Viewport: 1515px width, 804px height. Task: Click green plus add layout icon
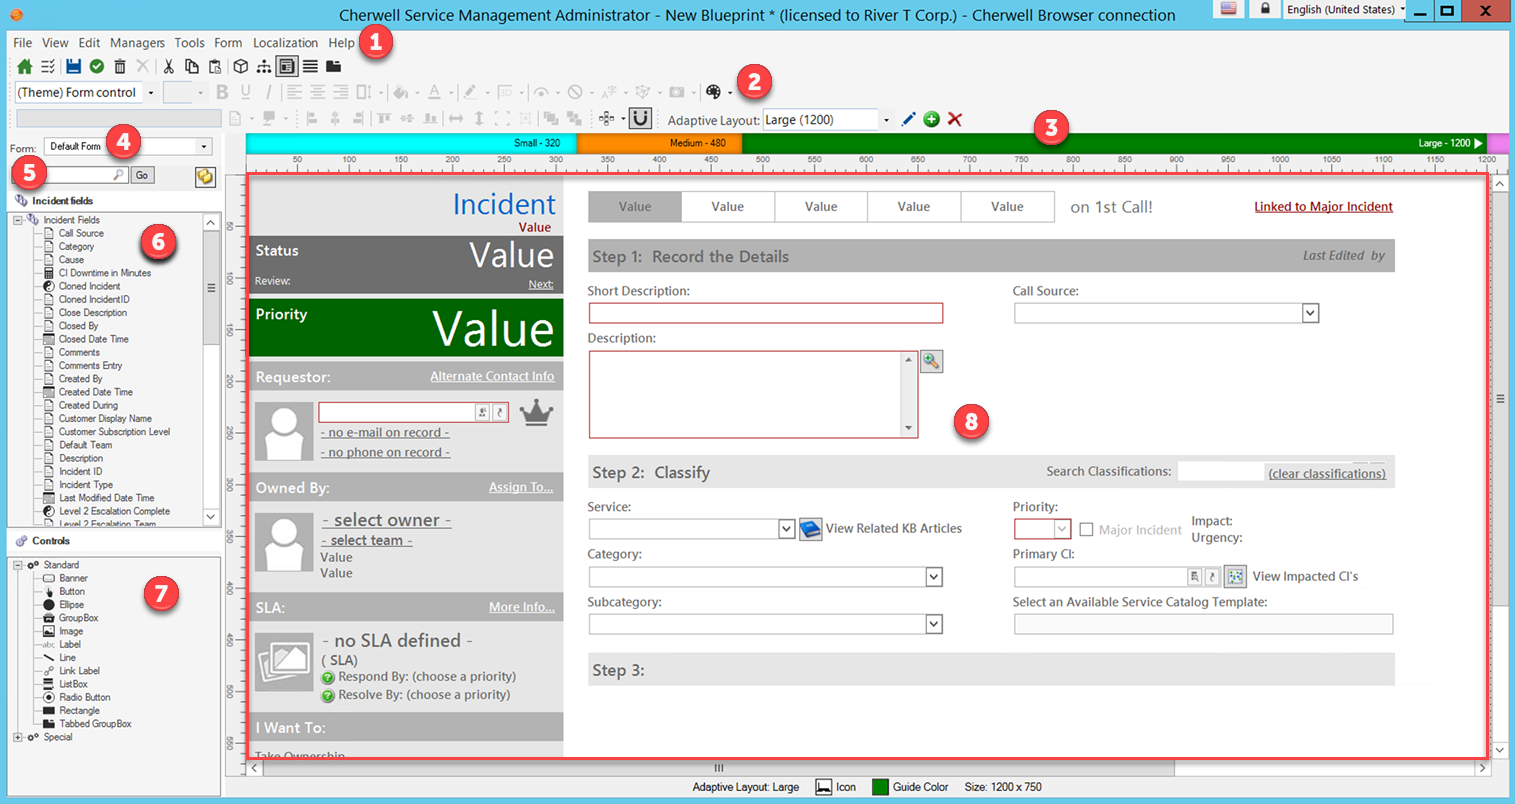click(x=931, y=119)
